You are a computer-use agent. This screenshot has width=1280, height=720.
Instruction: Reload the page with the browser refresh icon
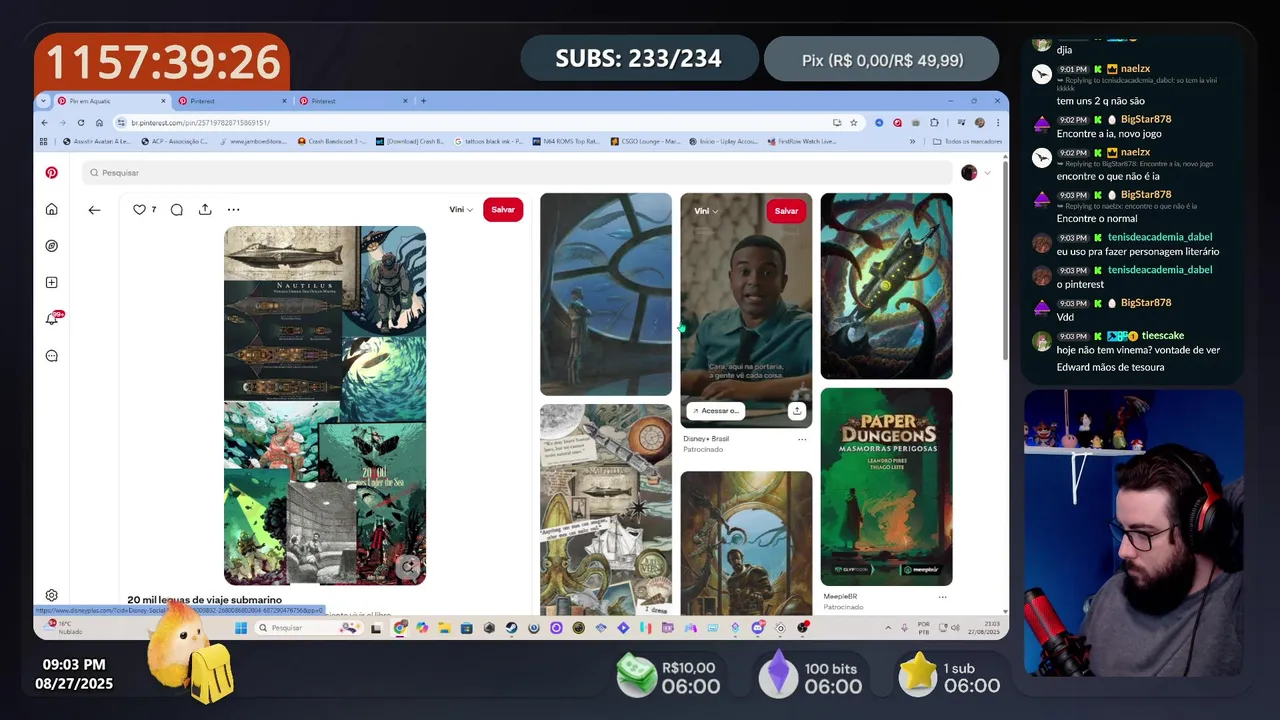[81, 122]
